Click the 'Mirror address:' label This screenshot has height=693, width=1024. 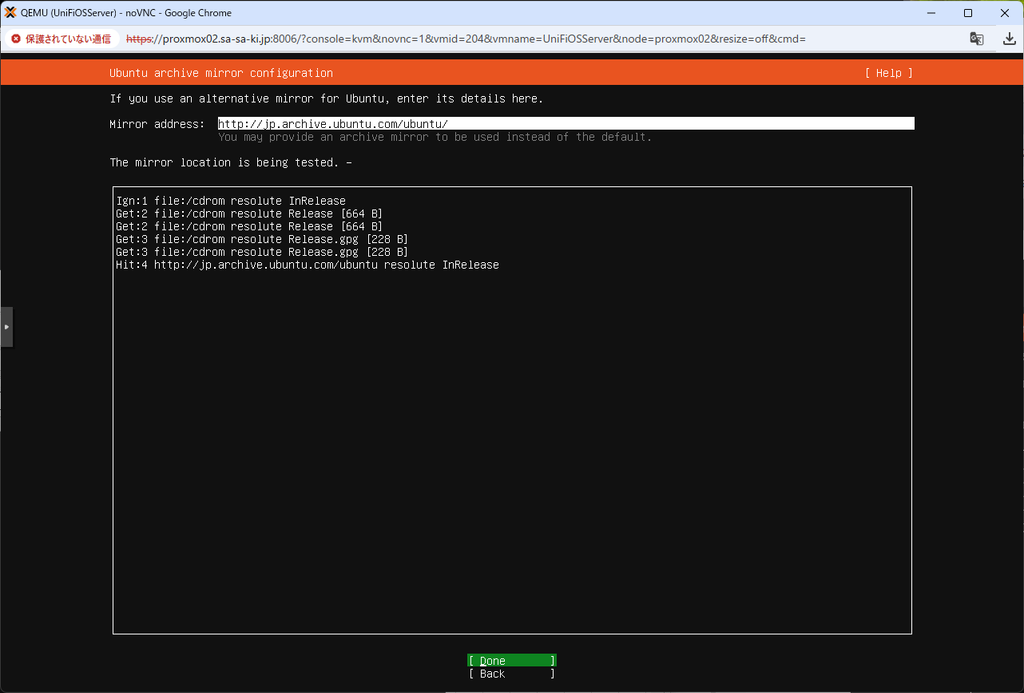tap(157, 123)
